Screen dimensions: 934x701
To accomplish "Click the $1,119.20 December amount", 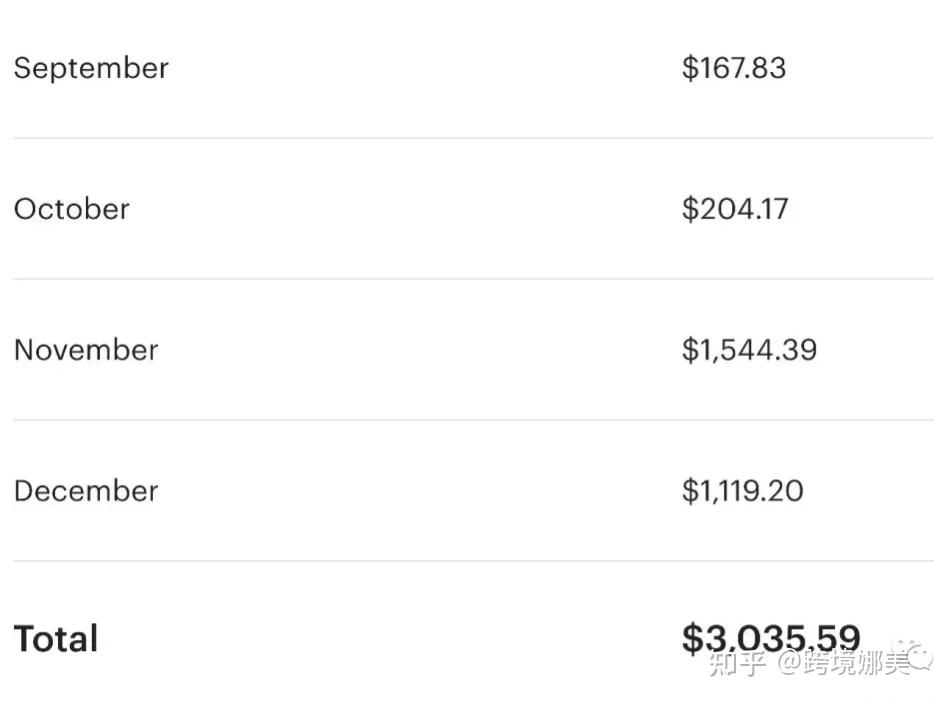I will click(x=742, y=491).
